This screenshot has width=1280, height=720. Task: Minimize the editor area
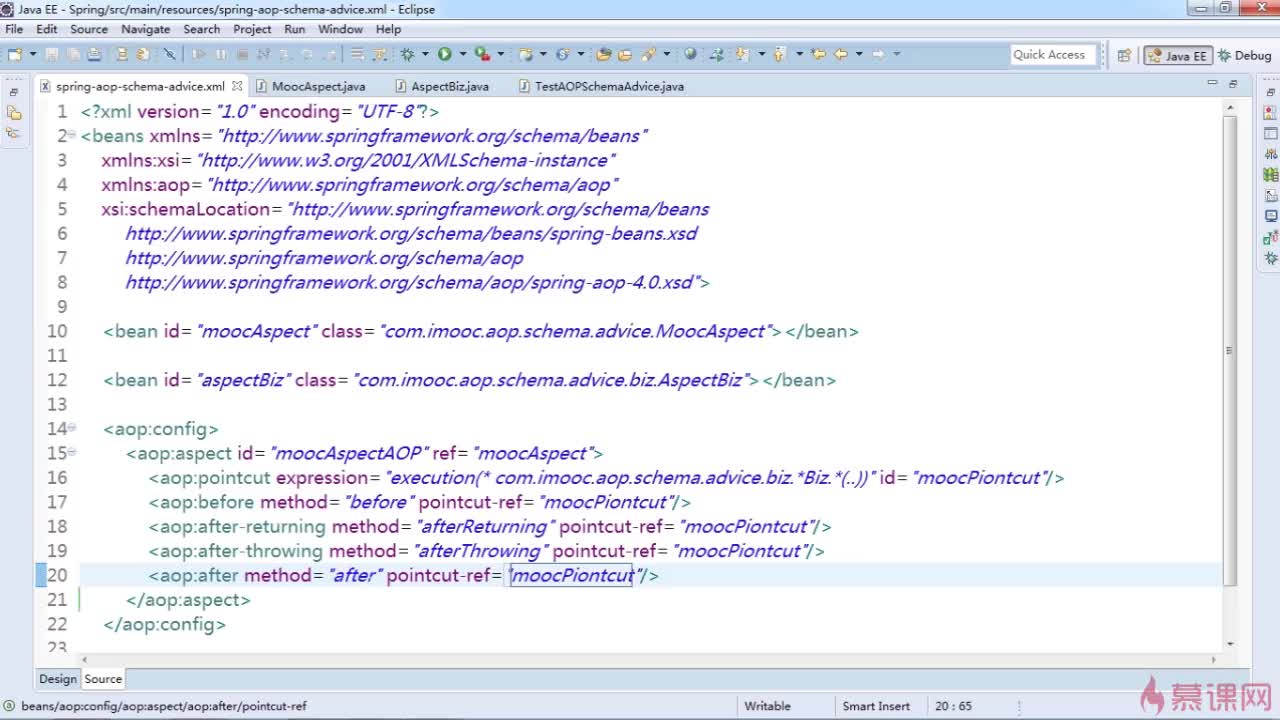coord(1212,84)
